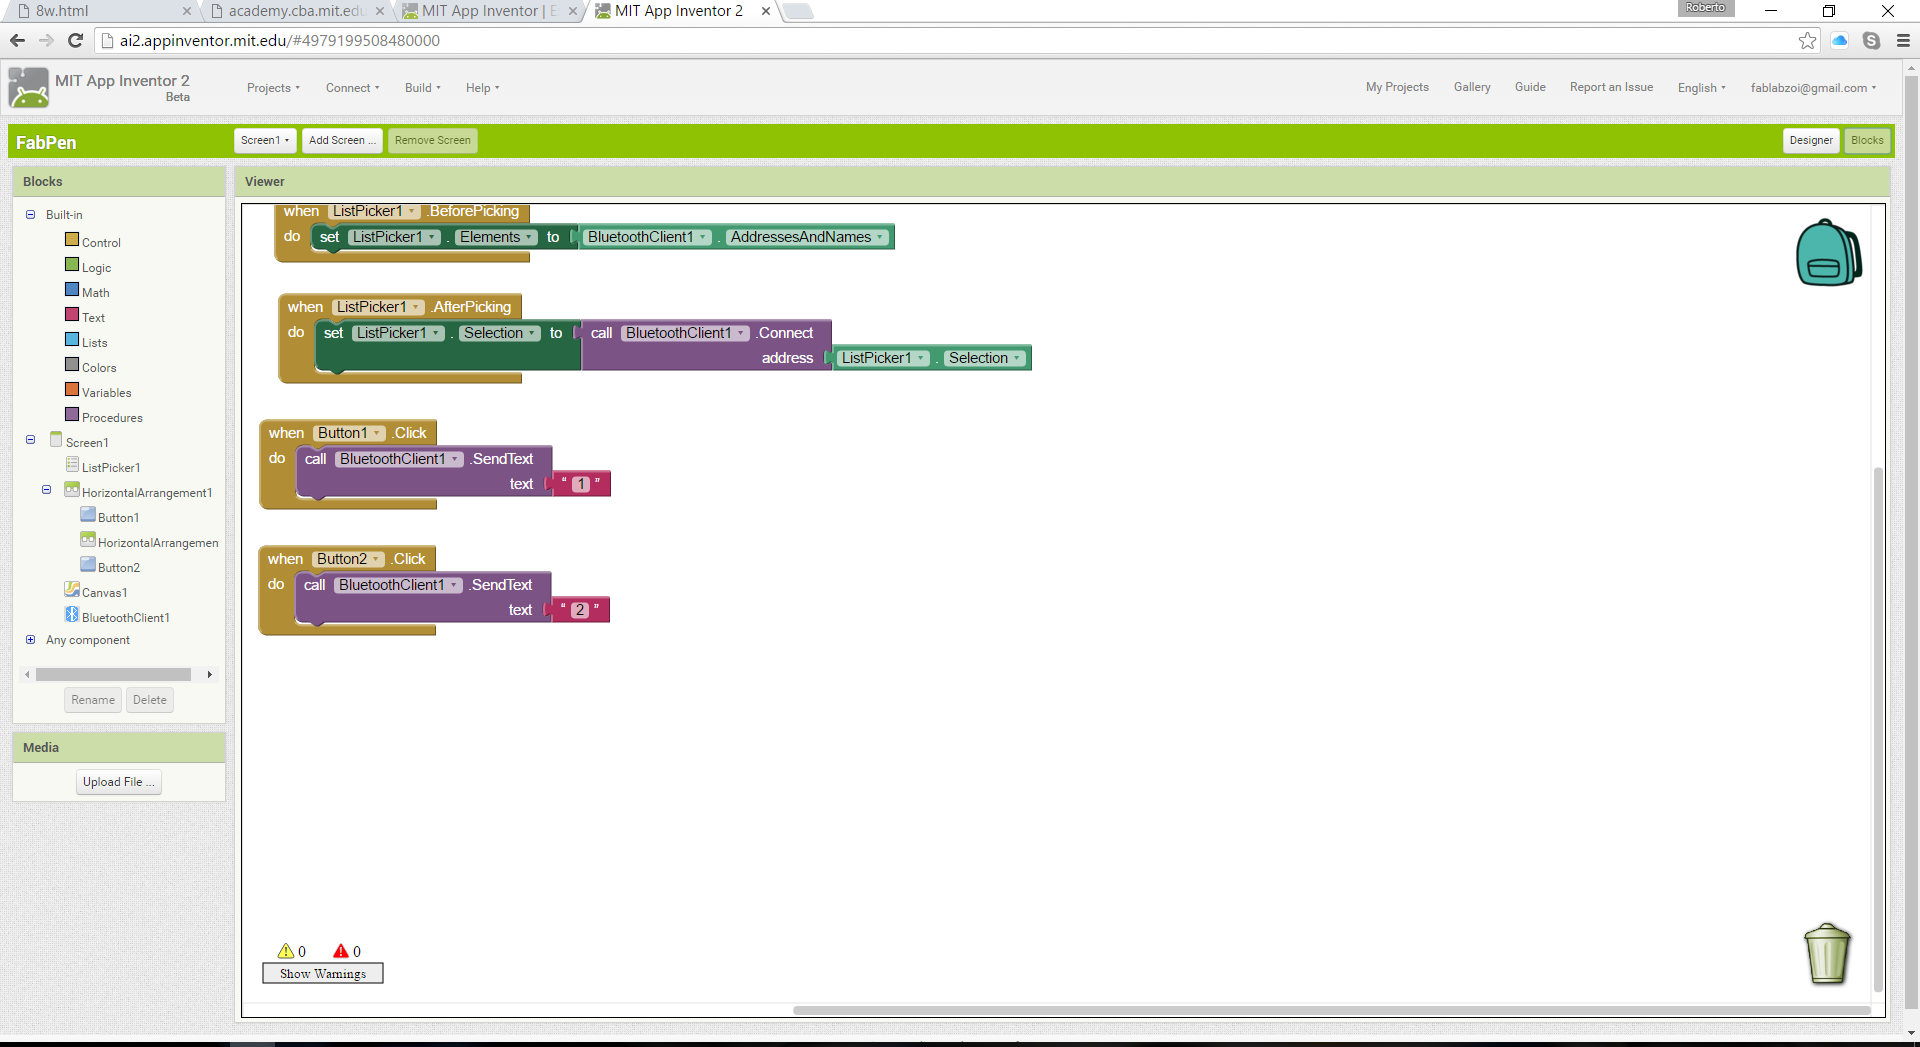The height and width of the screenshot is (1047, 1920).
Task: Open the English language dropdown
Action: click(x=1701, y=88)
